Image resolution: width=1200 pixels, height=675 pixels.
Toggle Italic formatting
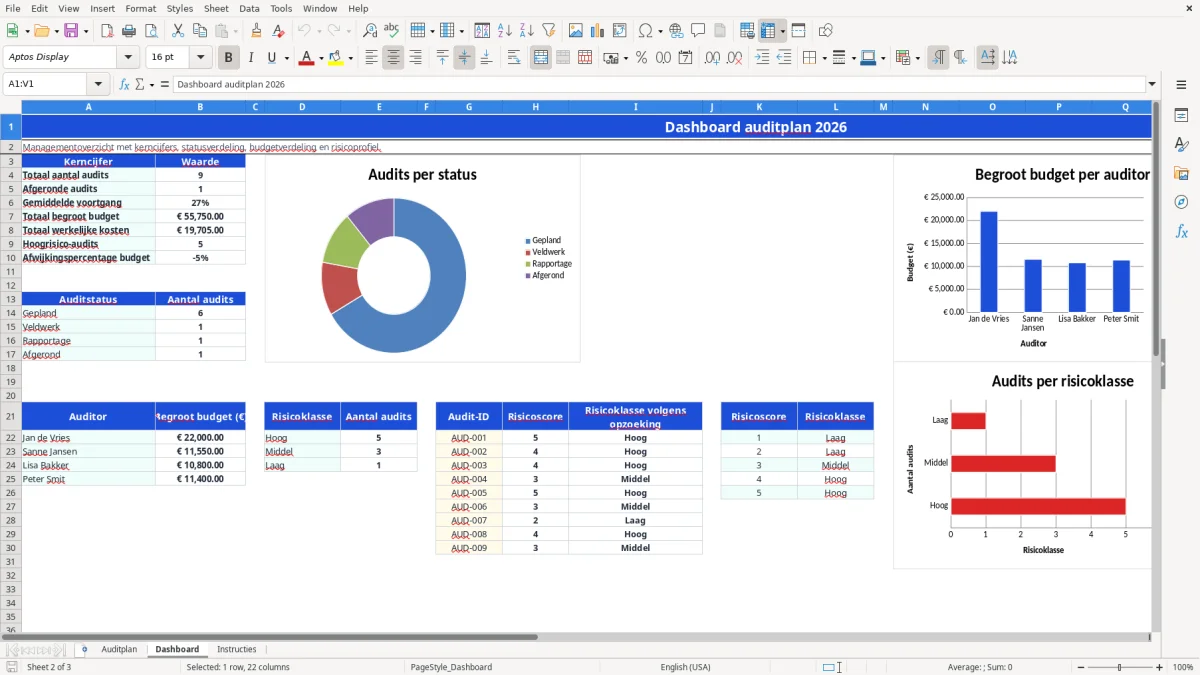click(x=251, y=58)
